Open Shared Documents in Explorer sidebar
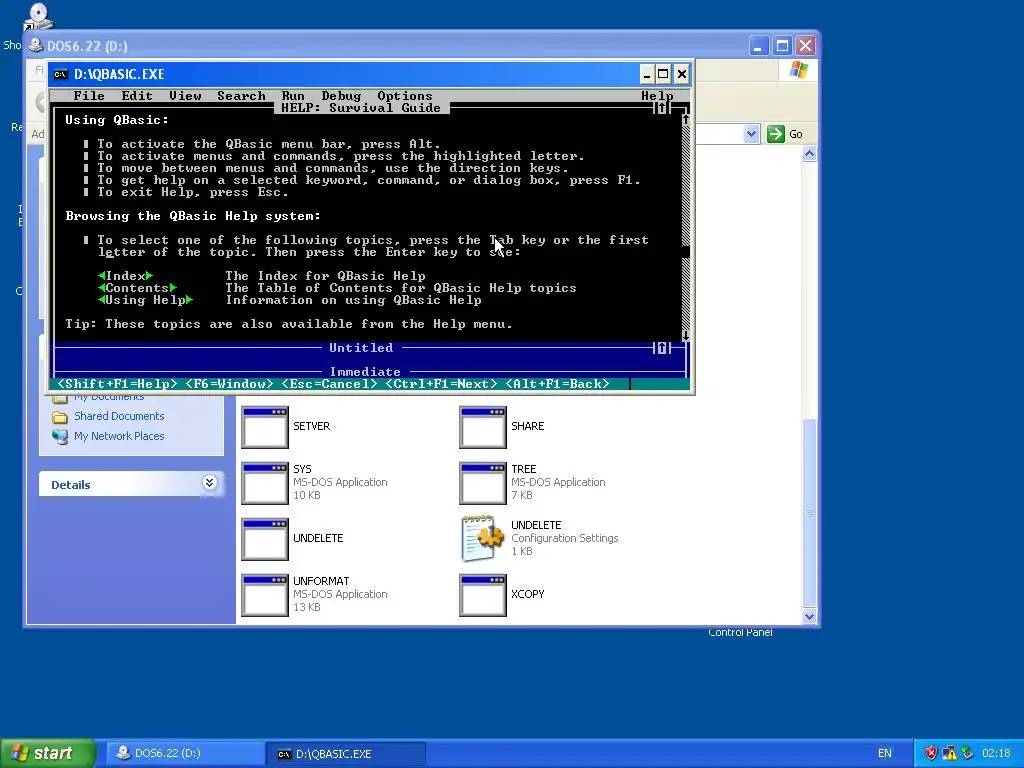Screen dimensions: 1024x768 coord(119,416)
